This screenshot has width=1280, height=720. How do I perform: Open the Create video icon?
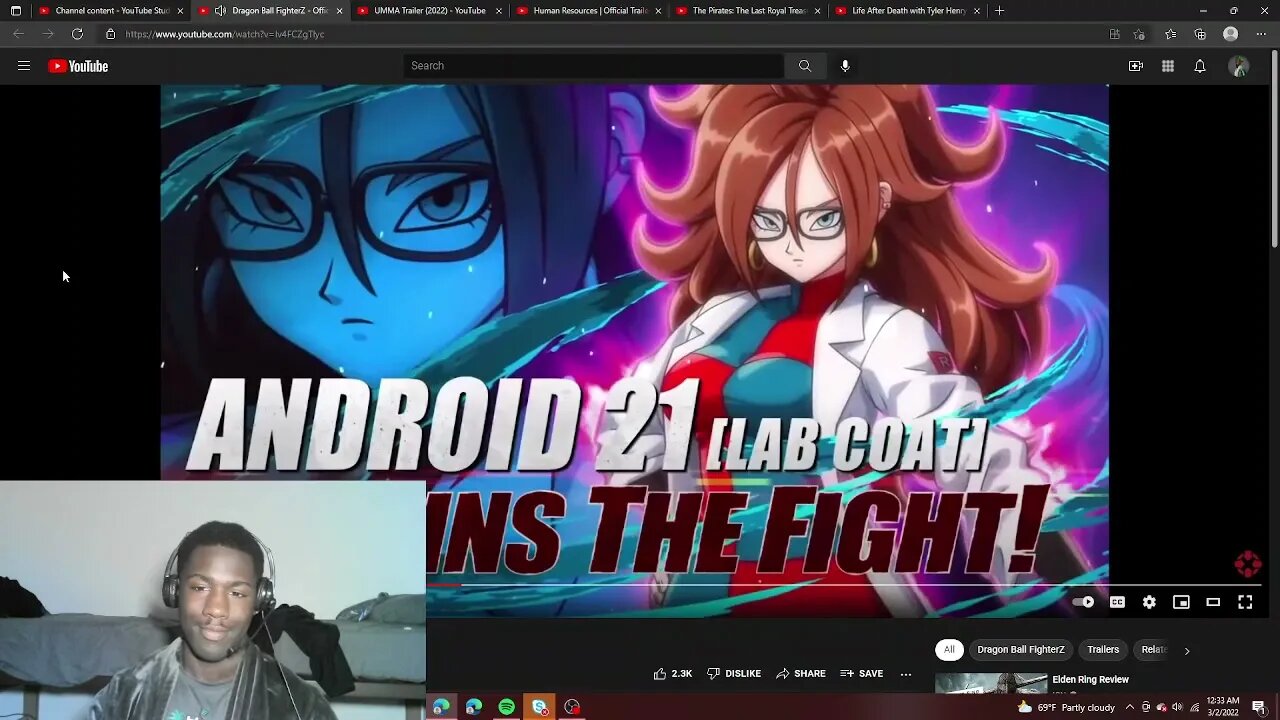(1136, 66)
